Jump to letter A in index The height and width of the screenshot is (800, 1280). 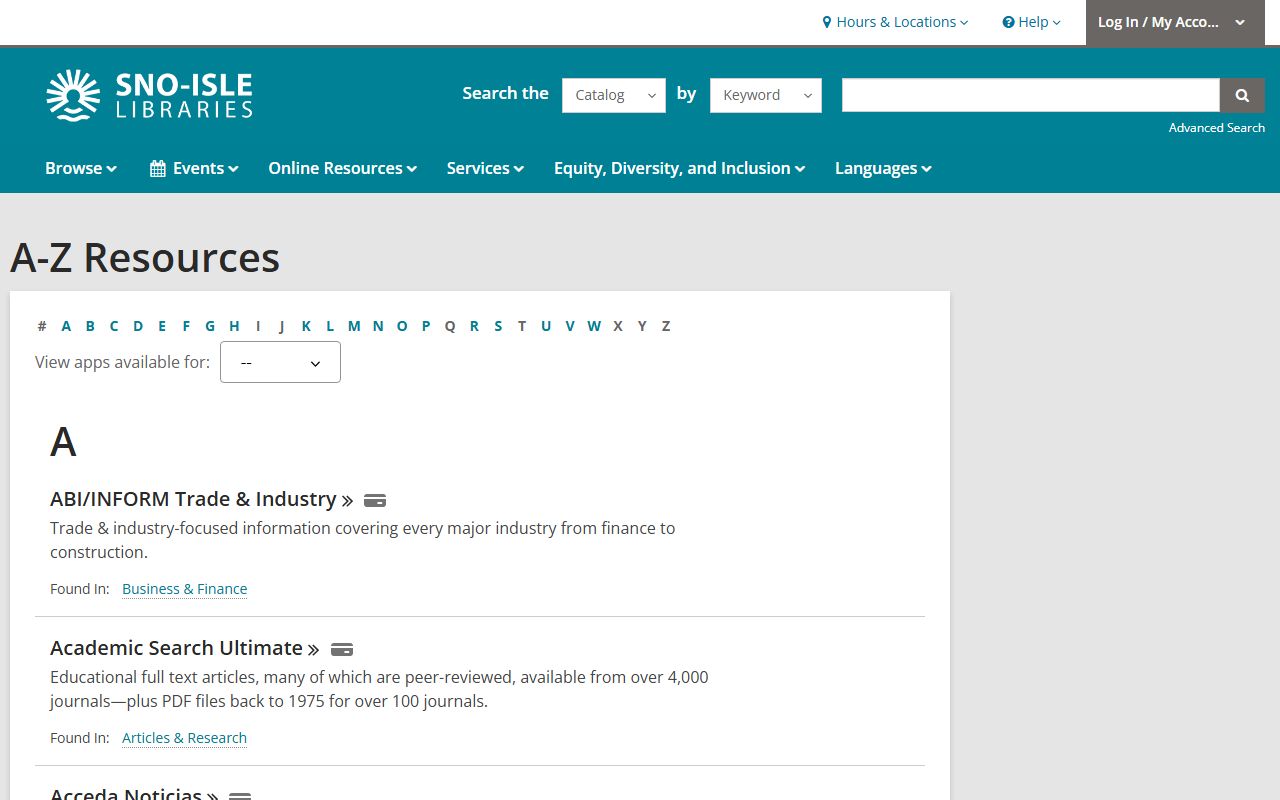coord(66,326)
